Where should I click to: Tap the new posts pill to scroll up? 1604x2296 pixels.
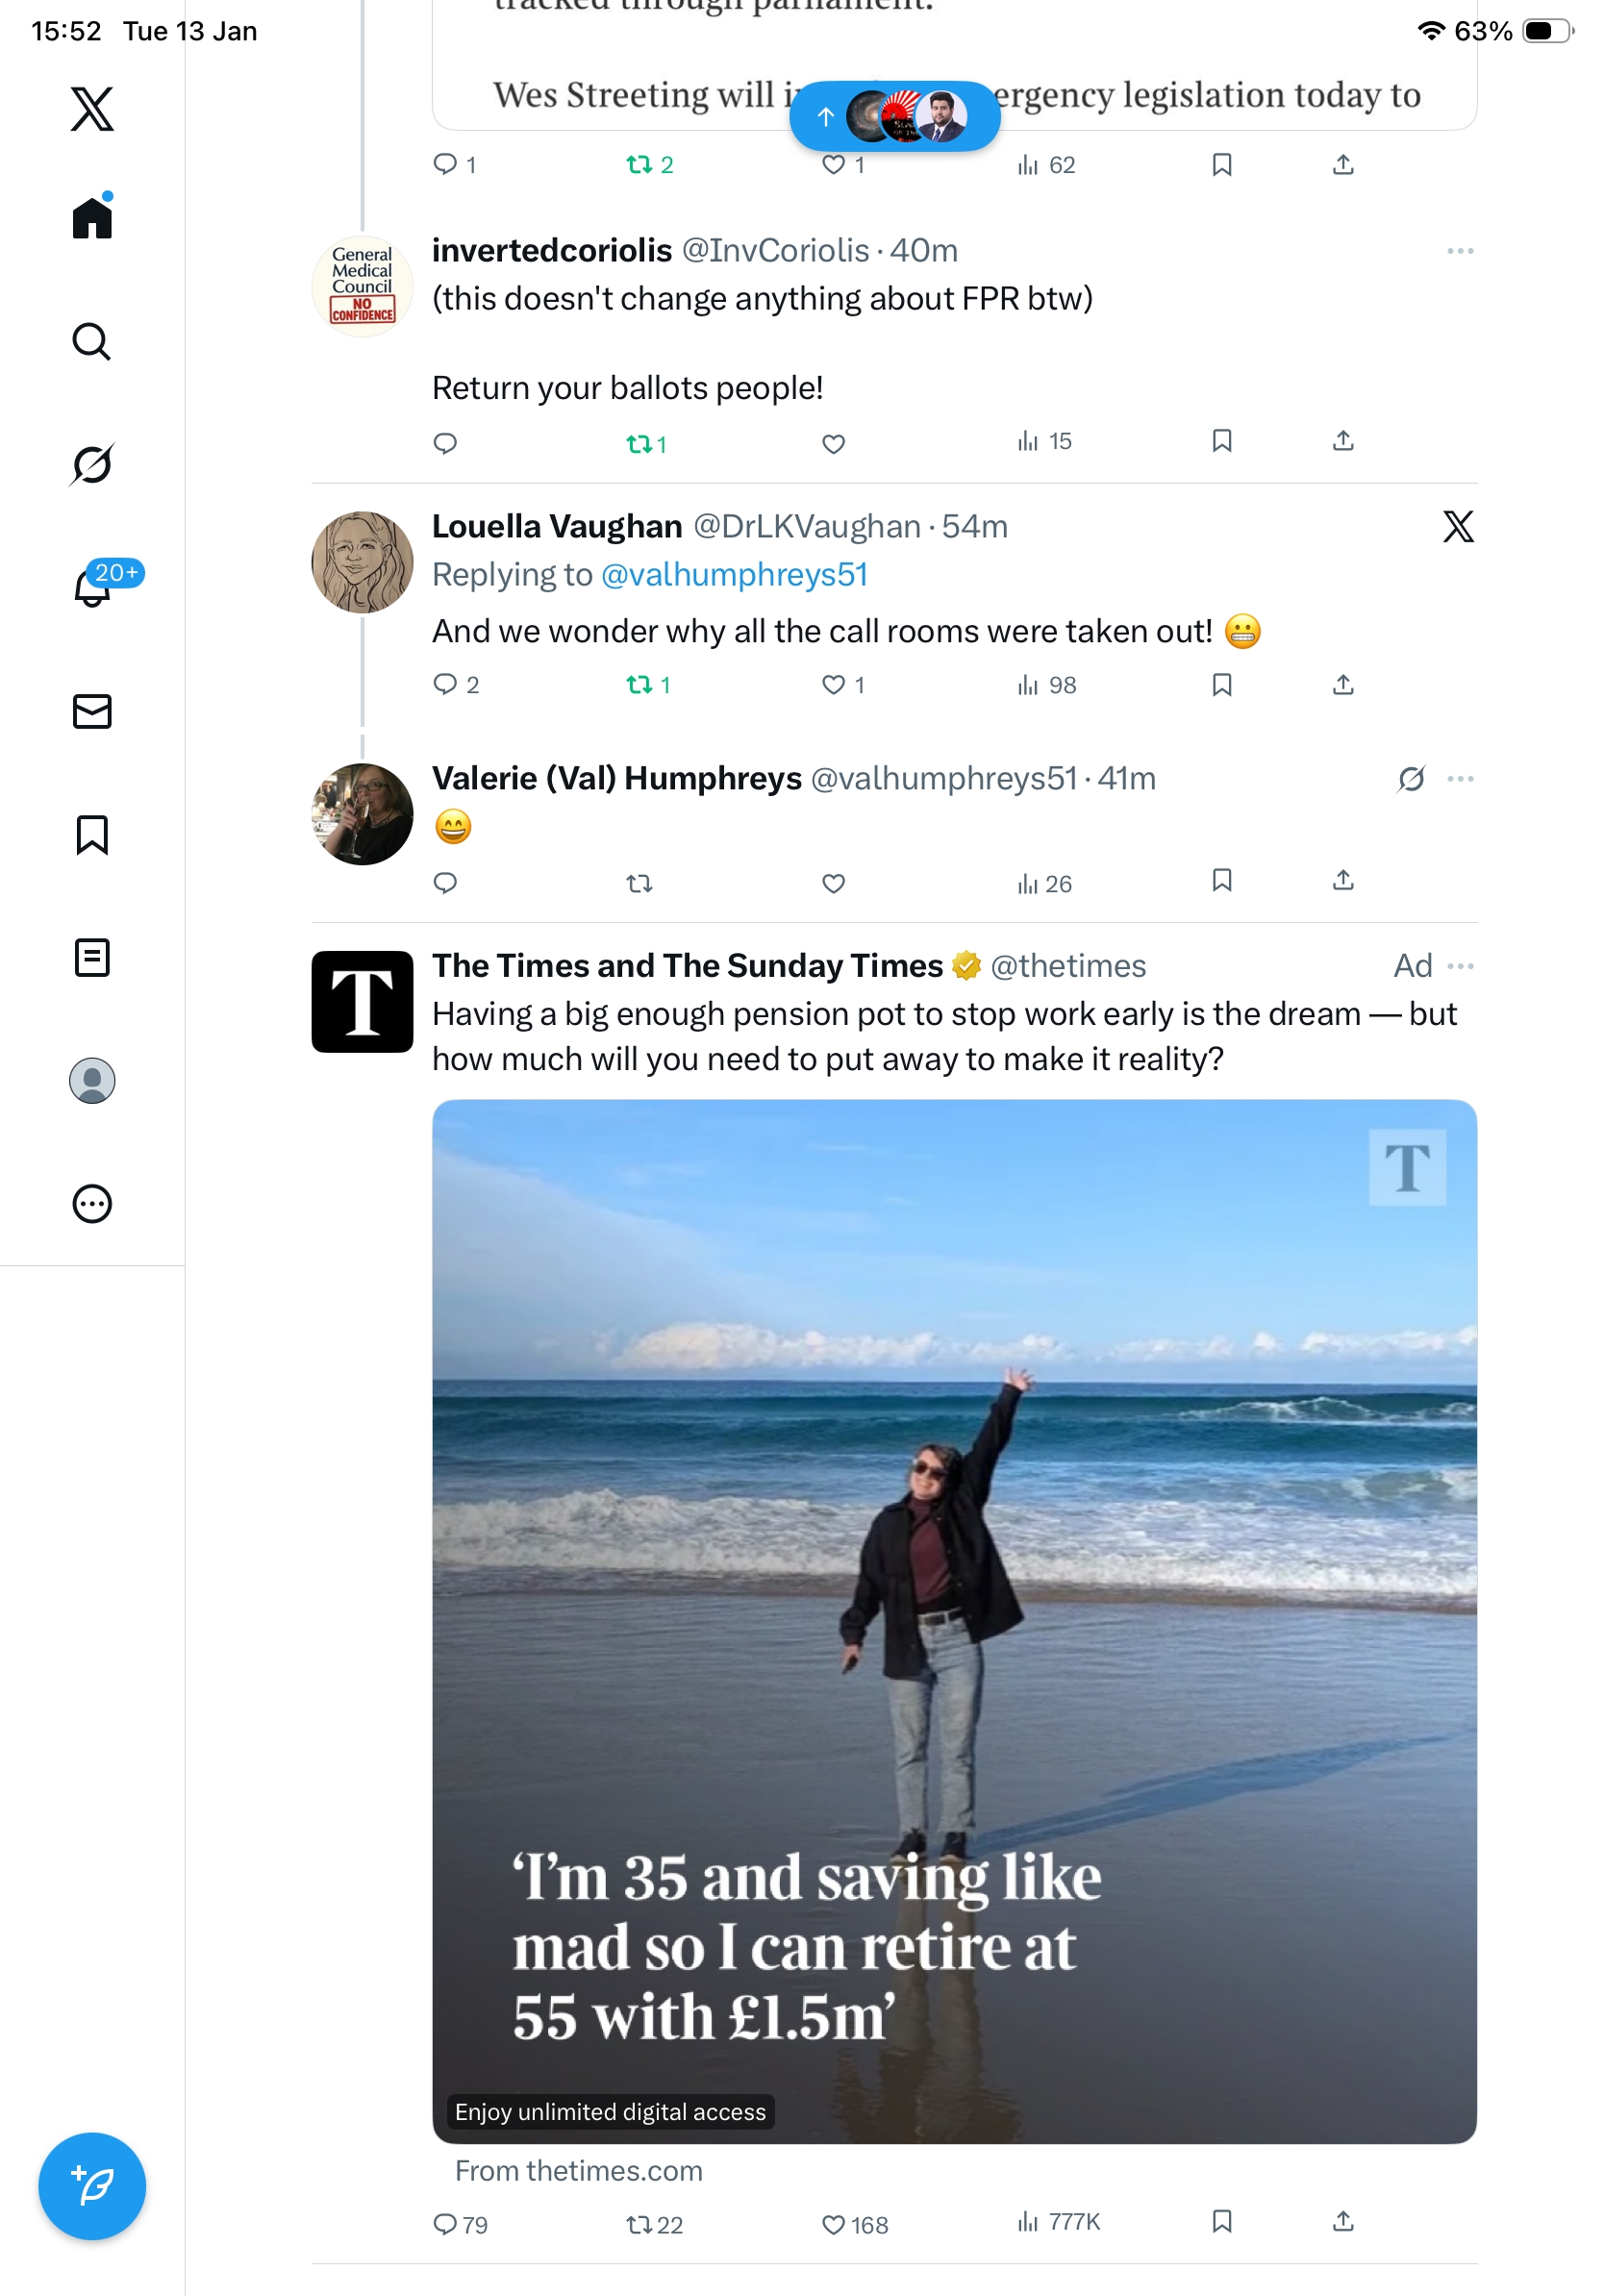coord(894,117)
